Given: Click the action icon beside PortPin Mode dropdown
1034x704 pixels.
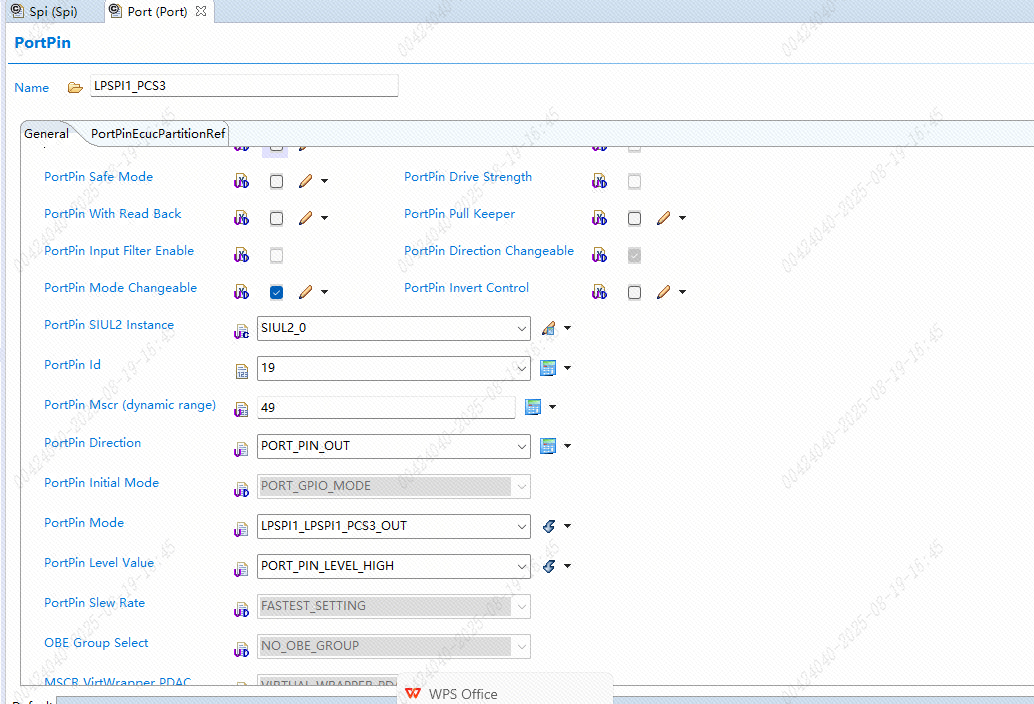Looking at the screenshot, I should (549, 526).
